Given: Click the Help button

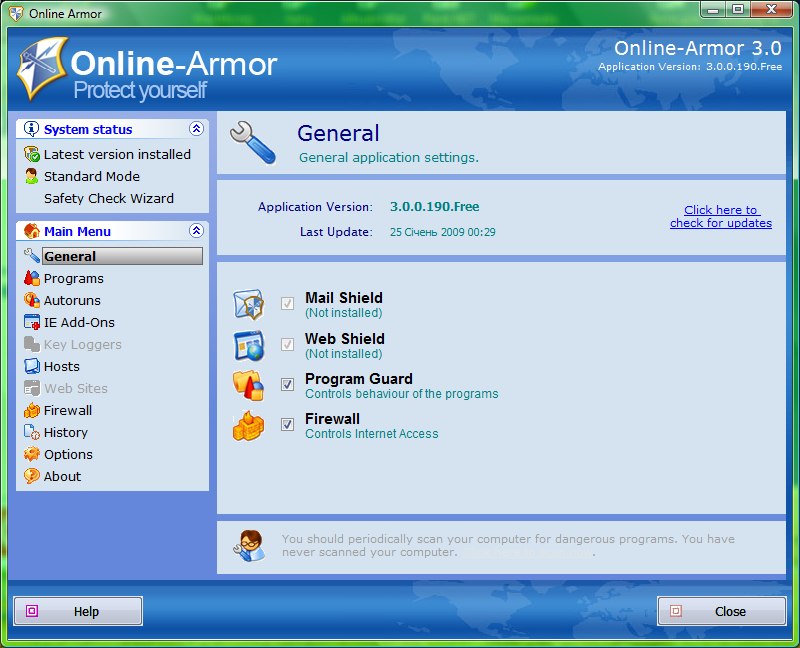Looking at the screenshot, I should (78, 611).
